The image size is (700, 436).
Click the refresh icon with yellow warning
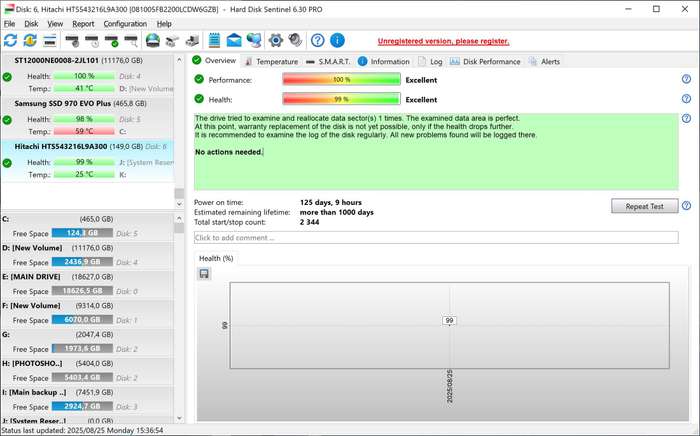30,40
